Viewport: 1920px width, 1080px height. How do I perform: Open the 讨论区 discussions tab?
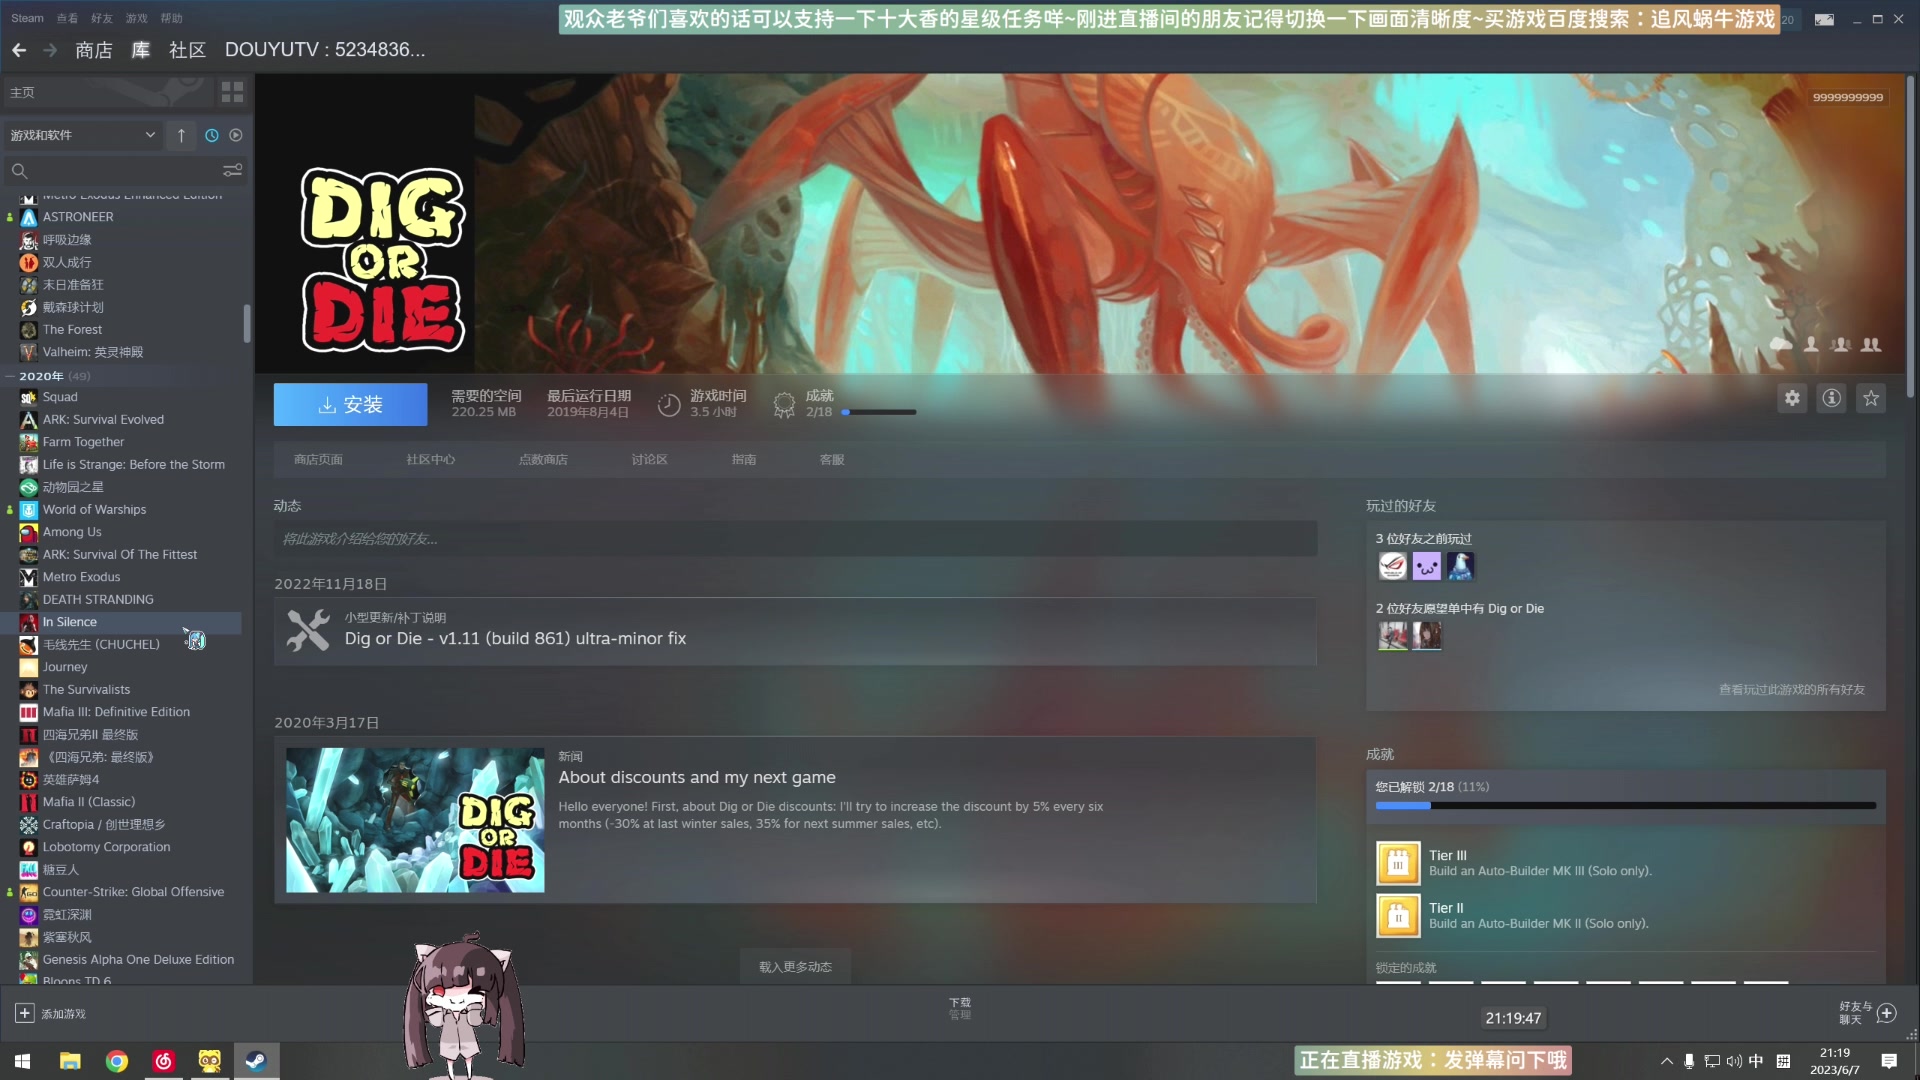(x=649, y=460)
